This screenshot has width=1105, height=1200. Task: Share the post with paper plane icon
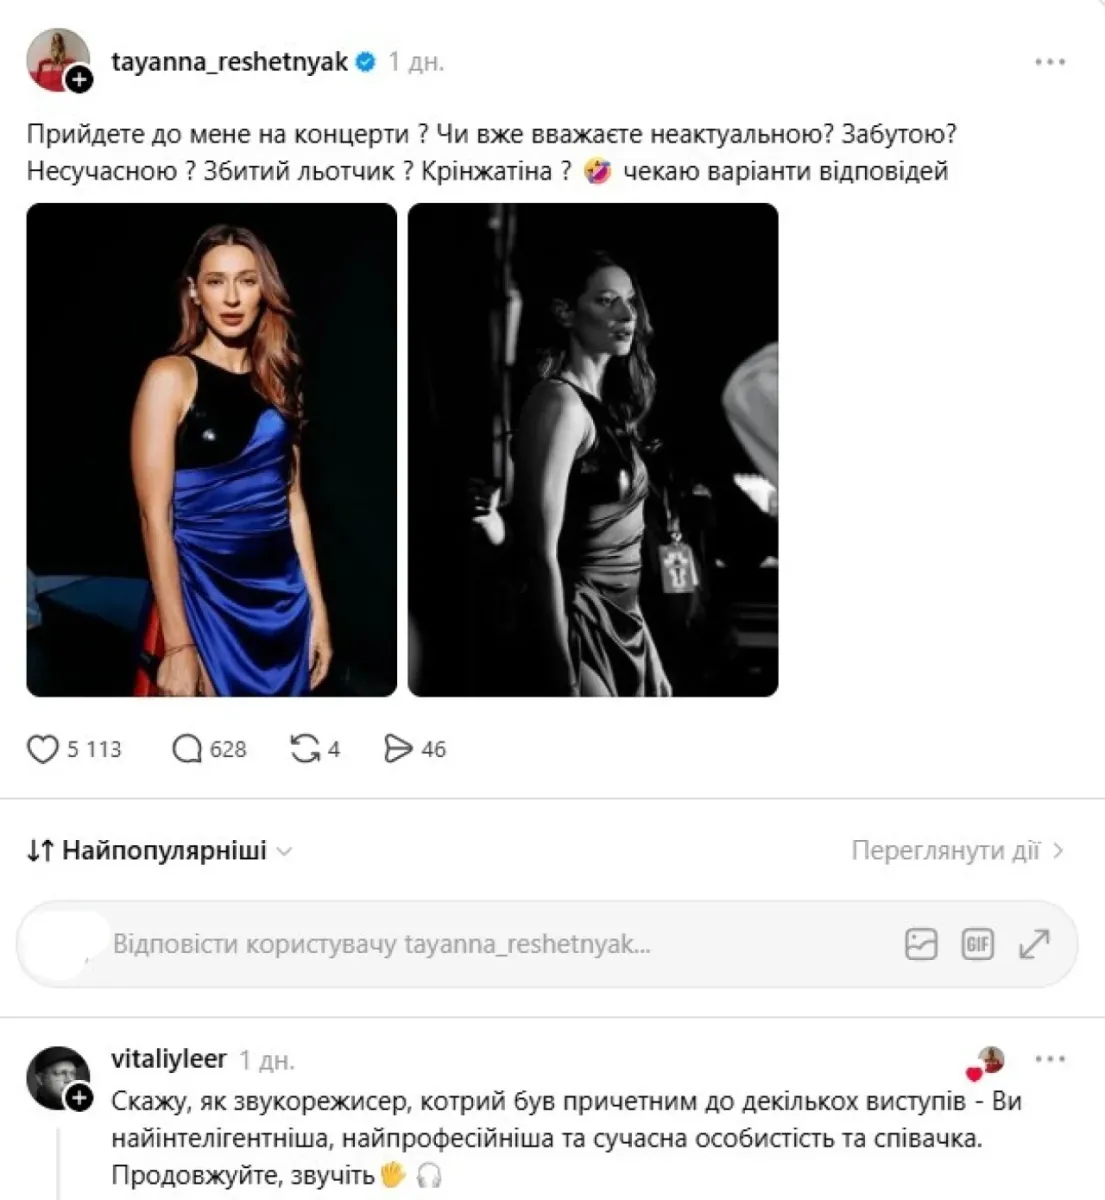(398, 749)
